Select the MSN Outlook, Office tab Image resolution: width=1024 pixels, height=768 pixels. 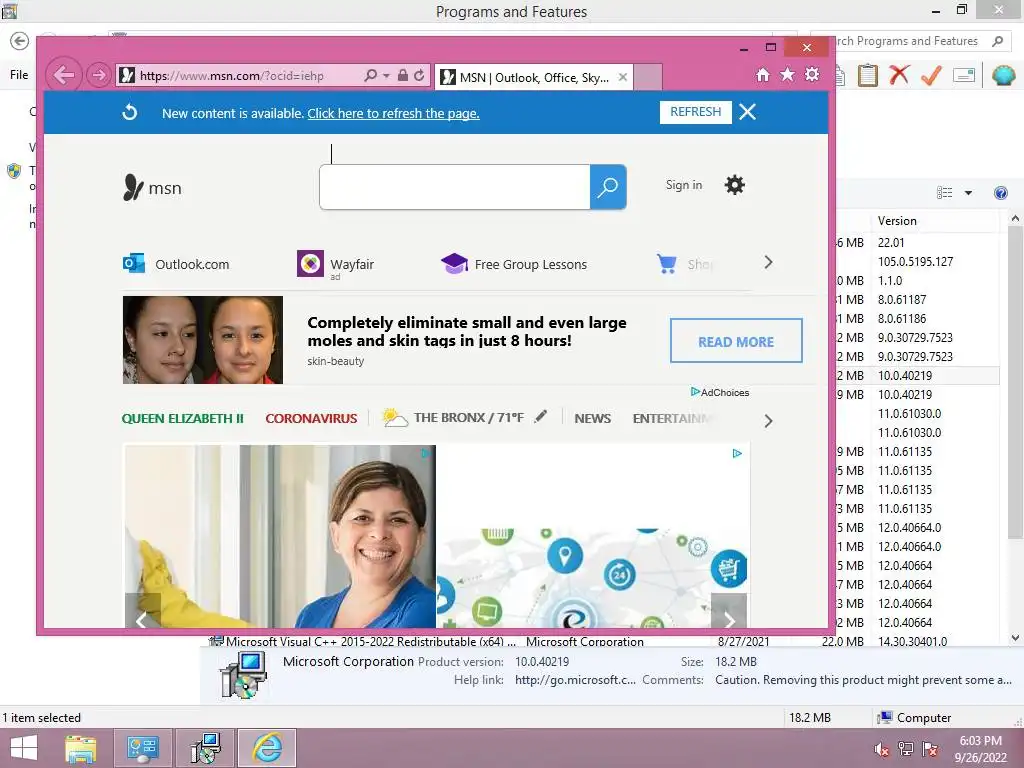coord(533,77)
